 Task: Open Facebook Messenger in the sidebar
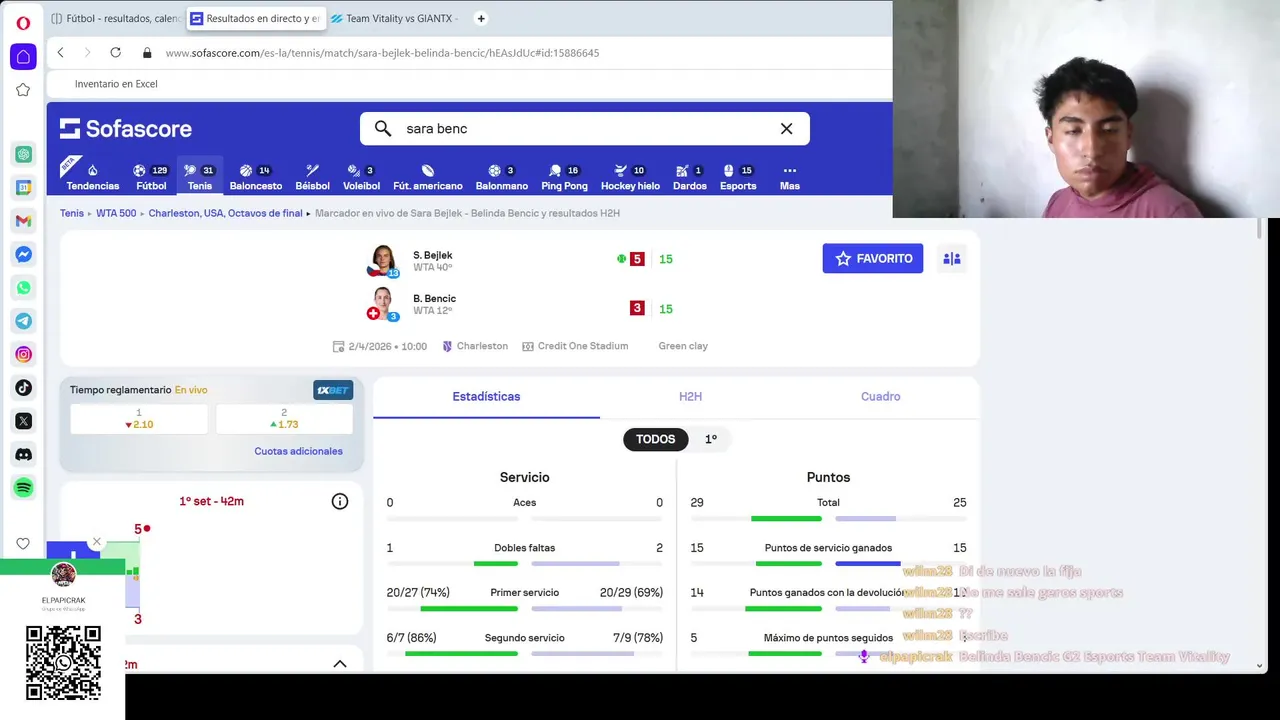[23, 254]
